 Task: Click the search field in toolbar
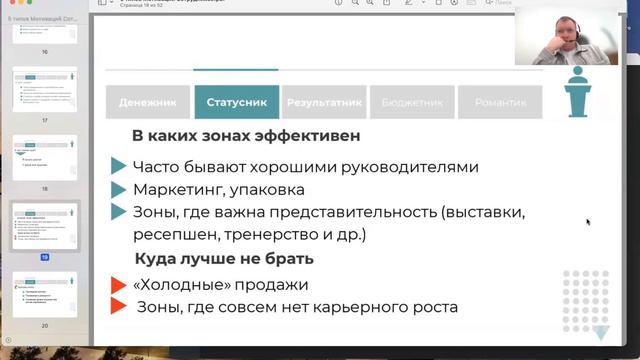499,2
